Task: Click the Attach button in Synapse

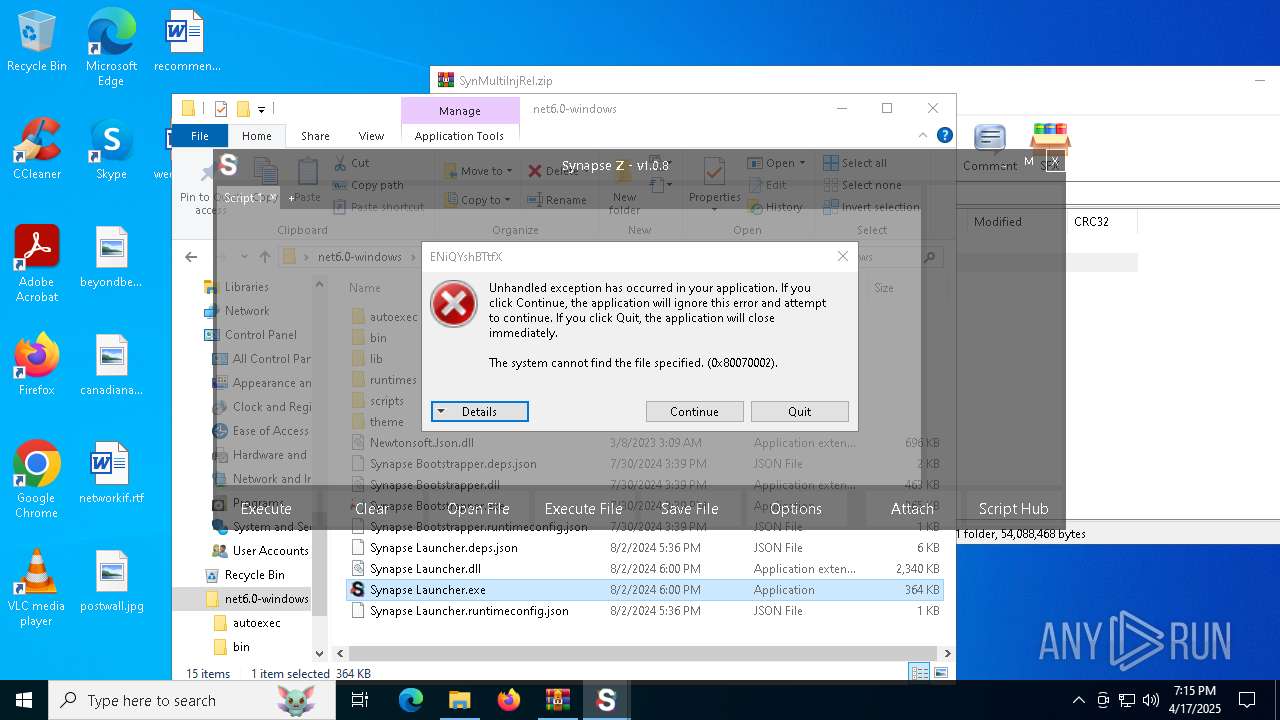Action: 912,509
